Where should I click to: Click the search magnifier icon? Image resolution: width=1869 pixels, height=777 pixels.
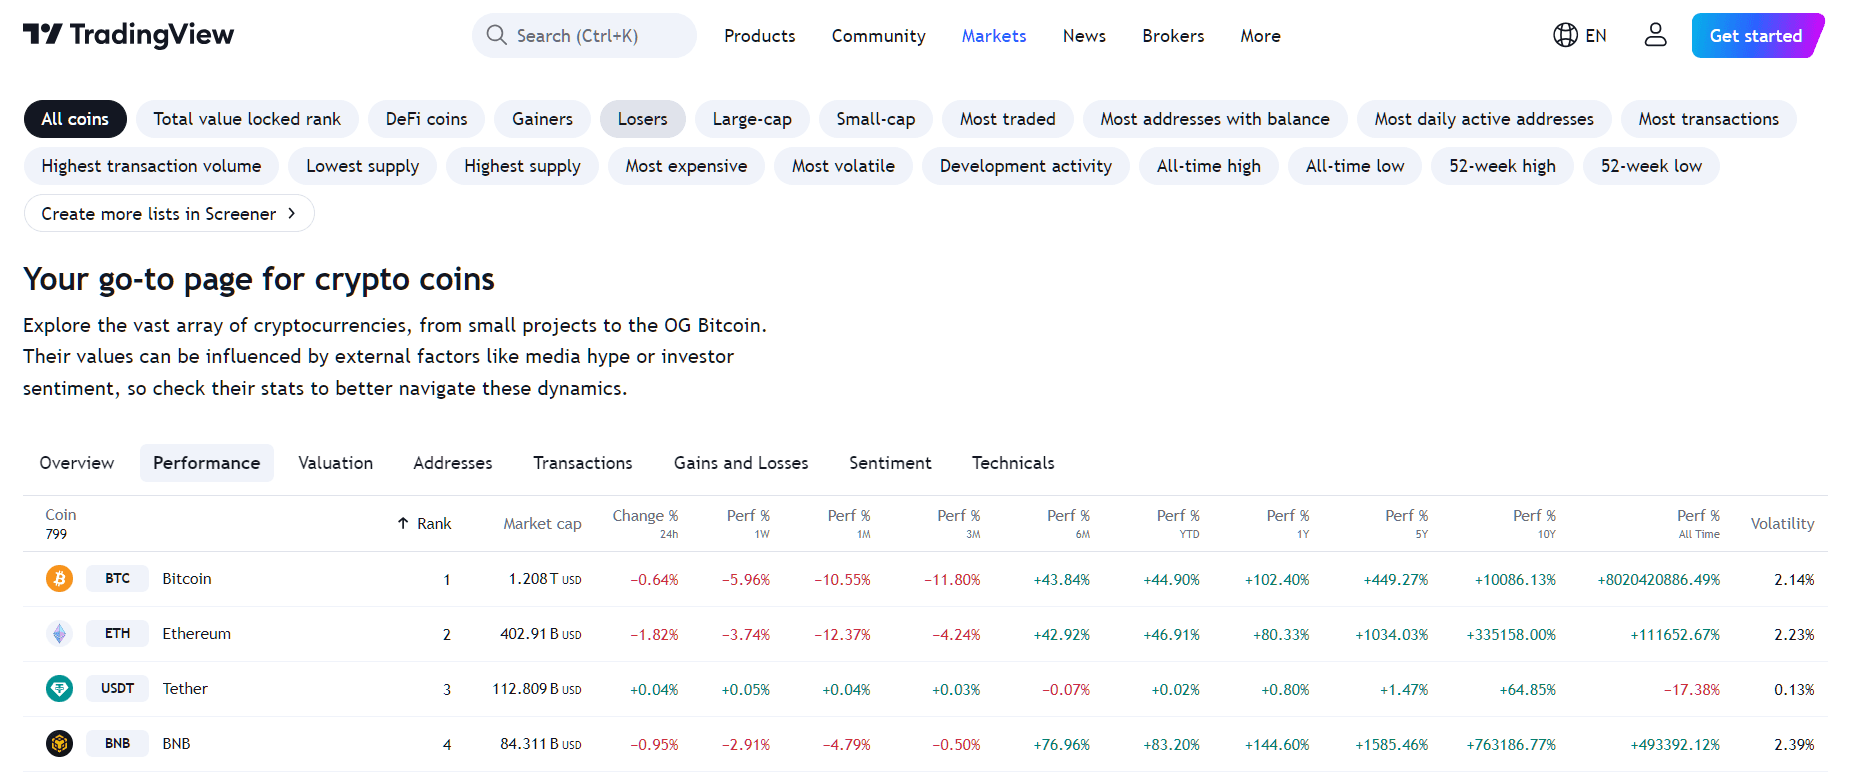496,35
